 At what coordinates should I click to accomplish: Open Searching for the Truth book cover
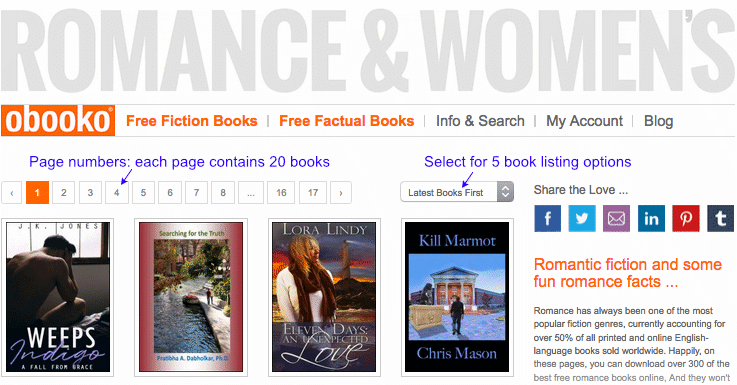pos(191,297)
